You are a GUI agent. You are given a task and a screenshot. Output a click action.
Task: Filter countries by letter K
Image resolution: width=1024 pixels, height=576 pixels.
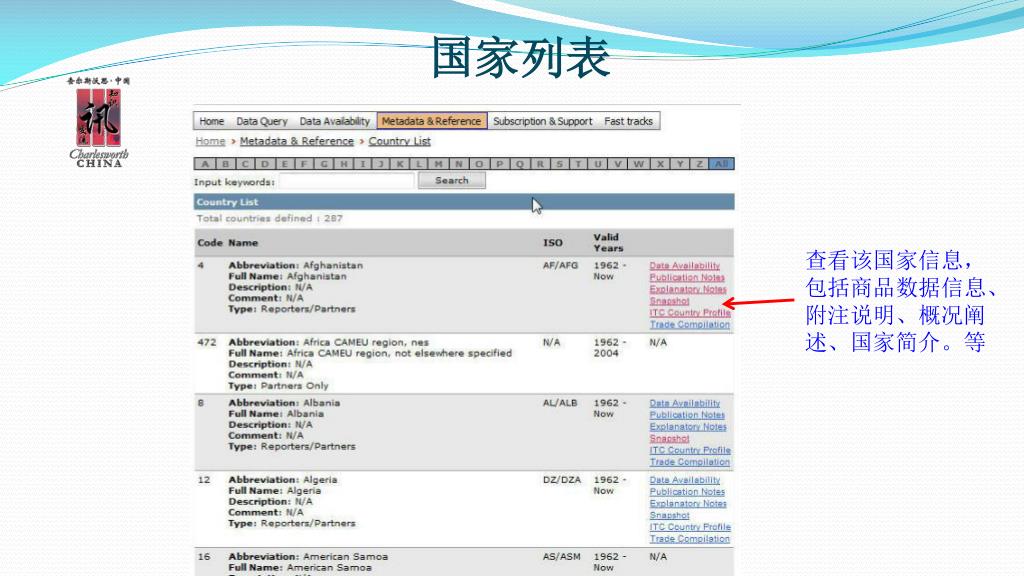[400, 164]
